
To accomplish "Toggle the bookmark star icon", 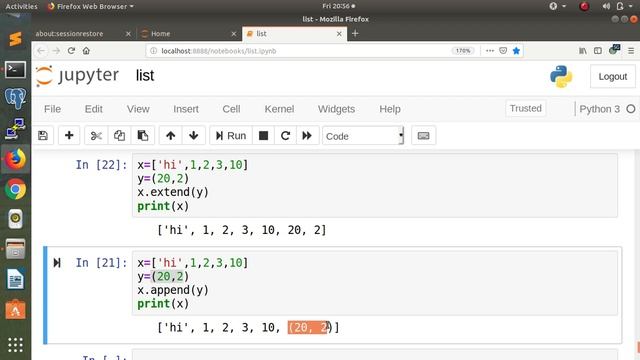I will [516, 51].
